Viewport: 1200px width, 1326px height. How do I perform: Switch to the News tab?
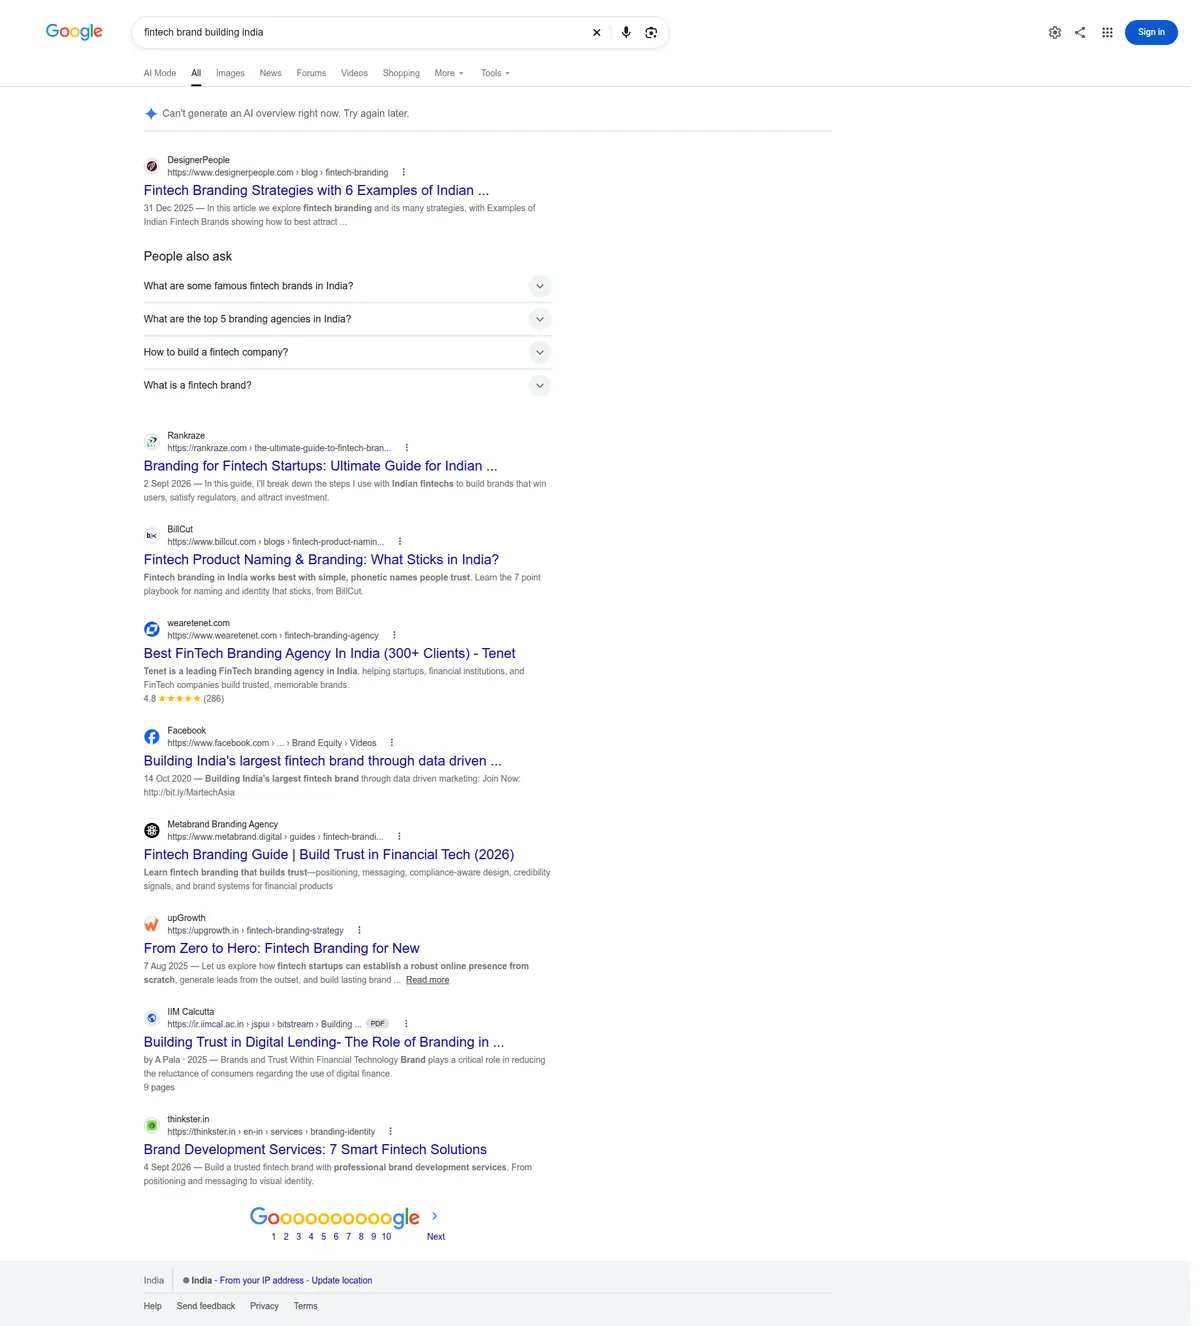tap(270, 73)
